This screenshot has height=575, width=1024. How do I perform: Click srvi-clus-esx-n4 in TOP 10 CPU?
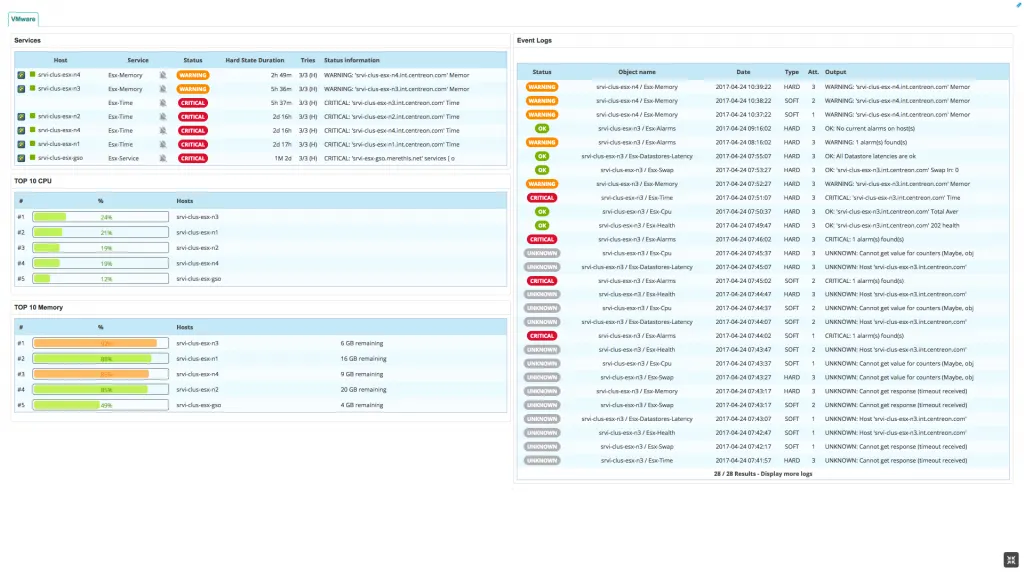[197, 263]
